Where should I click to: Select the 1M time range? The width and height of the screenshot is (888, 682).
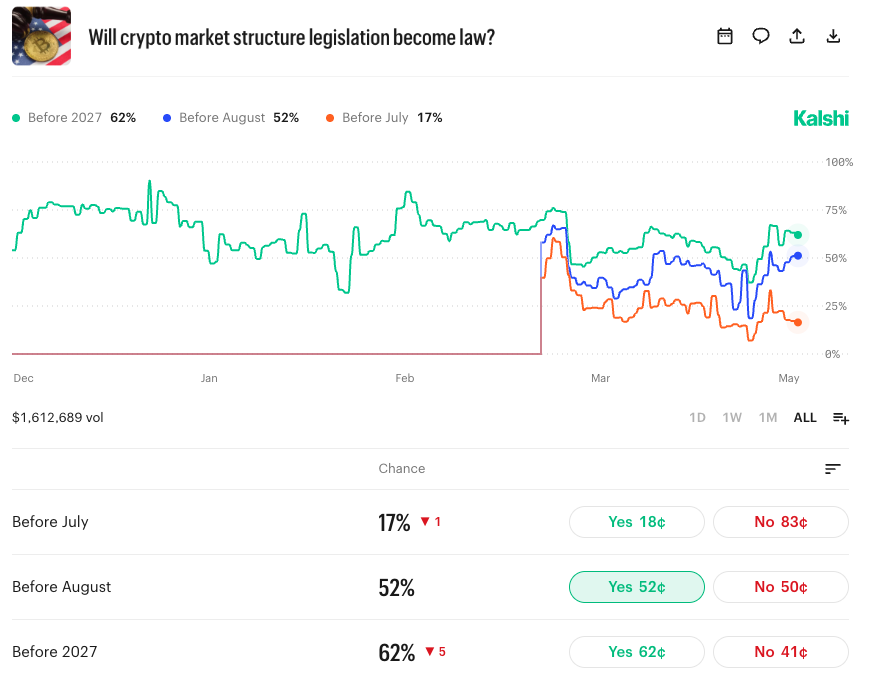click(767, 417)
